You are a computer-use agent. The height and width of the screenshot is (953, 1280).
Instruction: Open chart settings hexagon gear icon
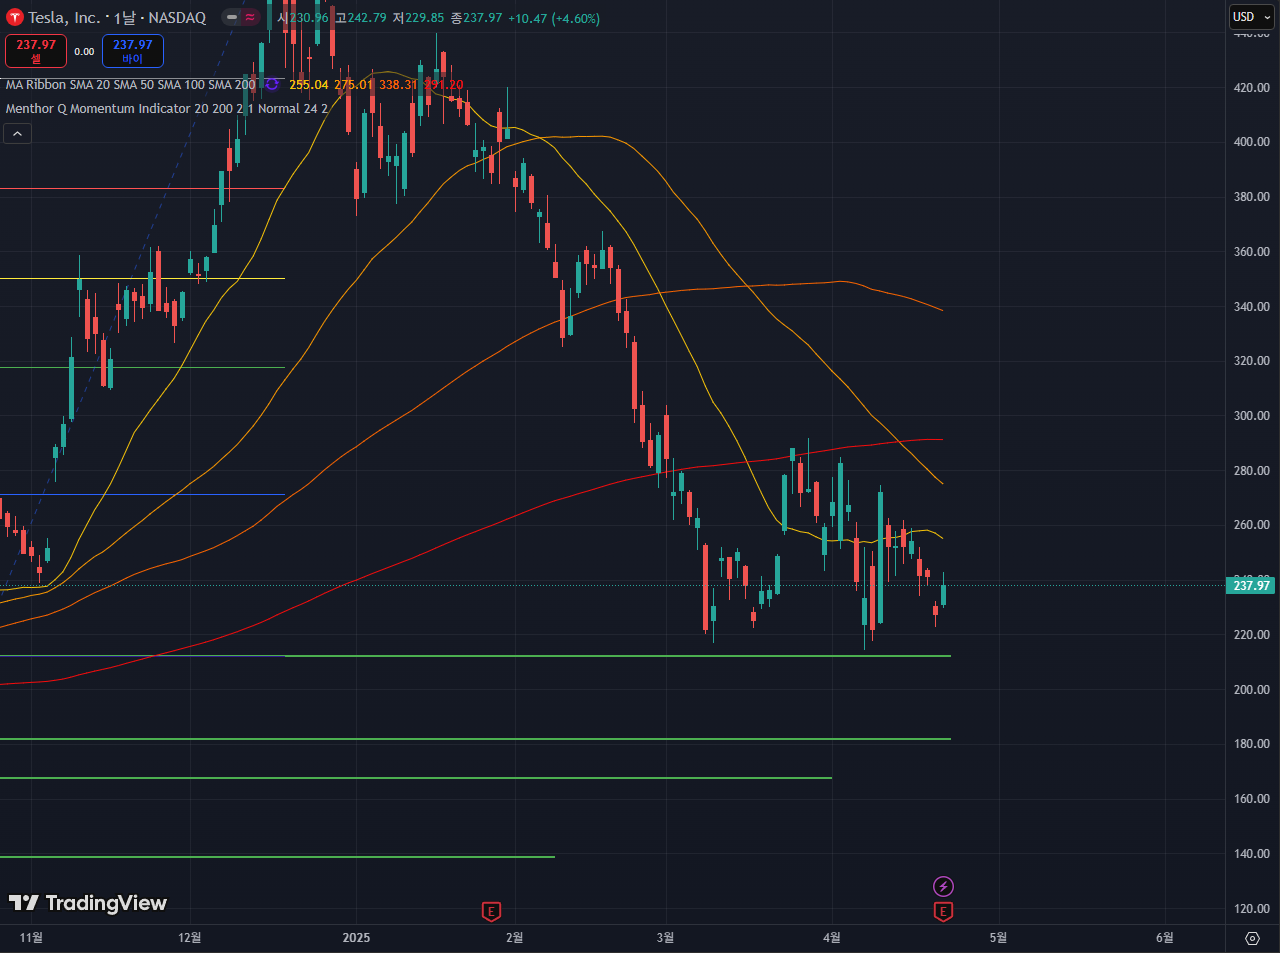[x=1252, y=938]
